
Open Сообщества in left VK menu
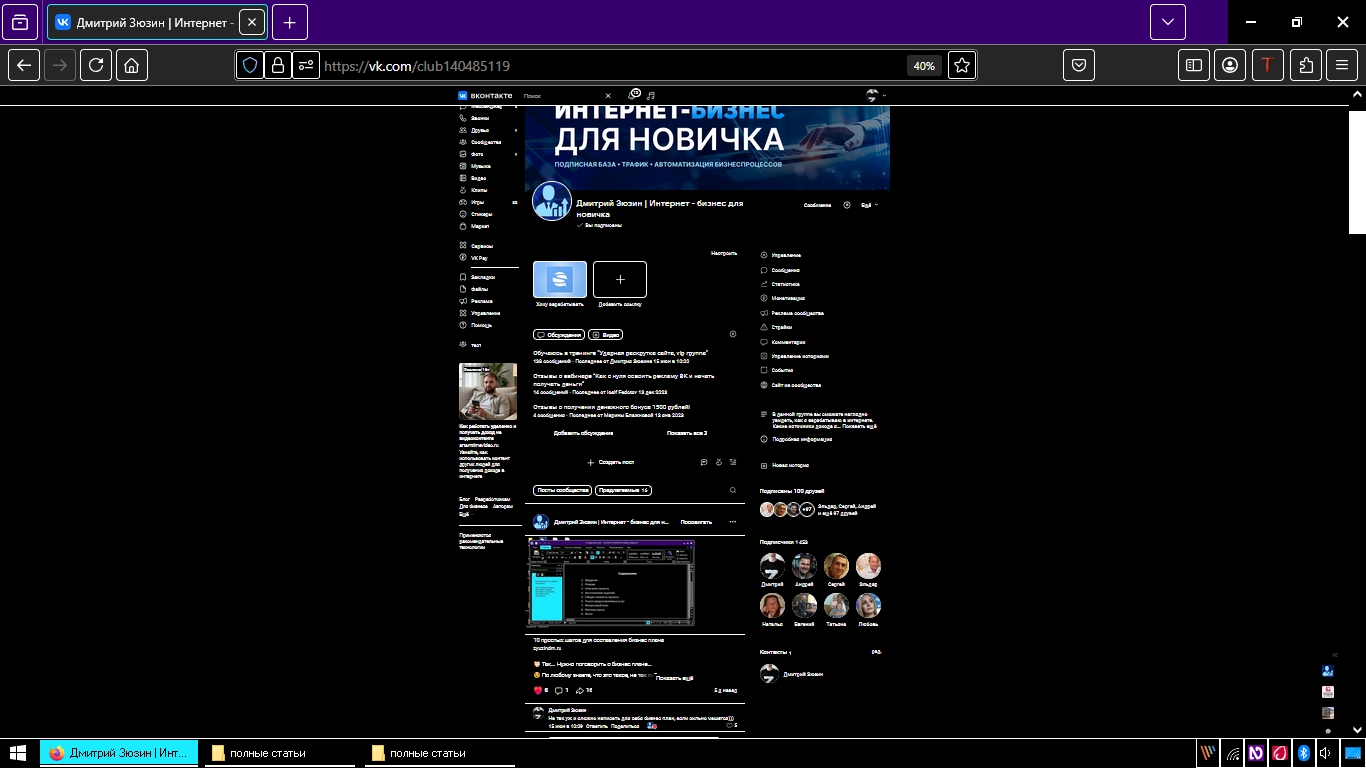488,142
